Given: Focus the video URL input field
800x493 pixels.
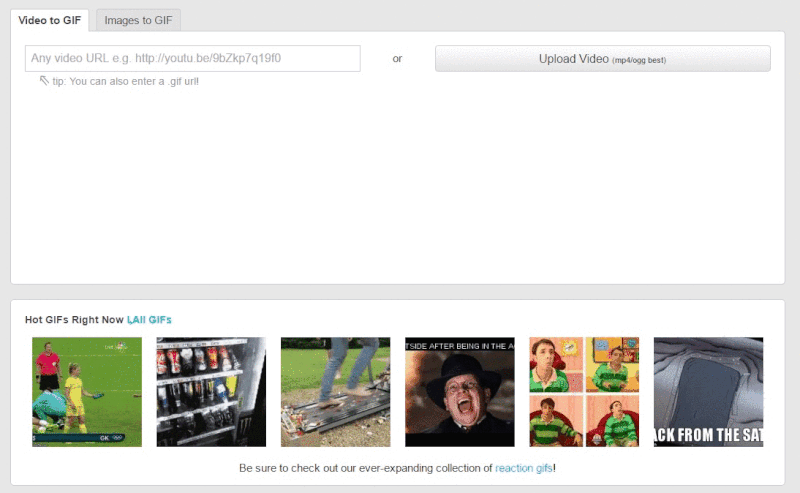Looking at the screenshot, I should tap(193, 58).
